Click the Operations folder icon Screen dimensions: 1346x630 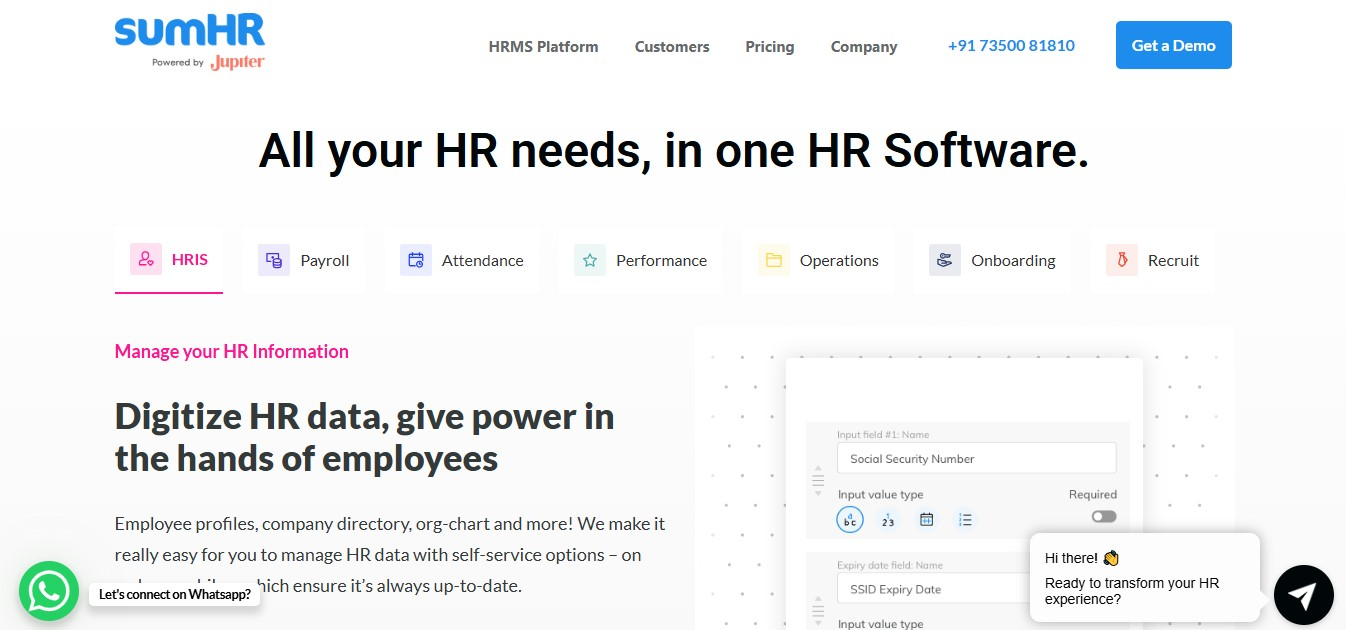pos(773,259)
